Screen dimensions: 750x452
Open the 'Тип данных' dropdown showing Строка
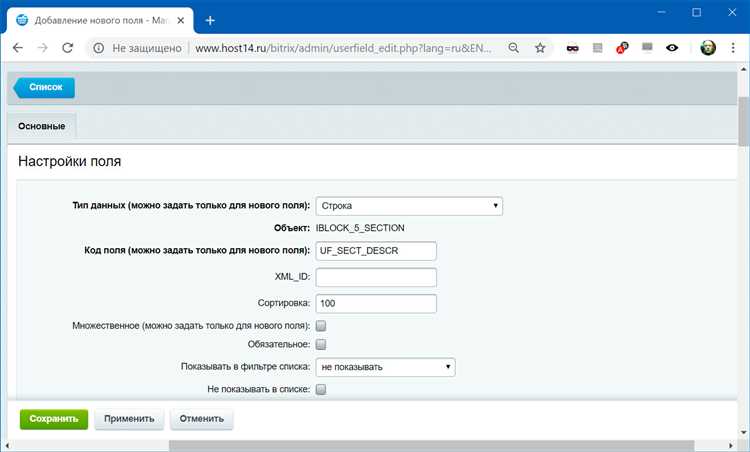(409, 206)
